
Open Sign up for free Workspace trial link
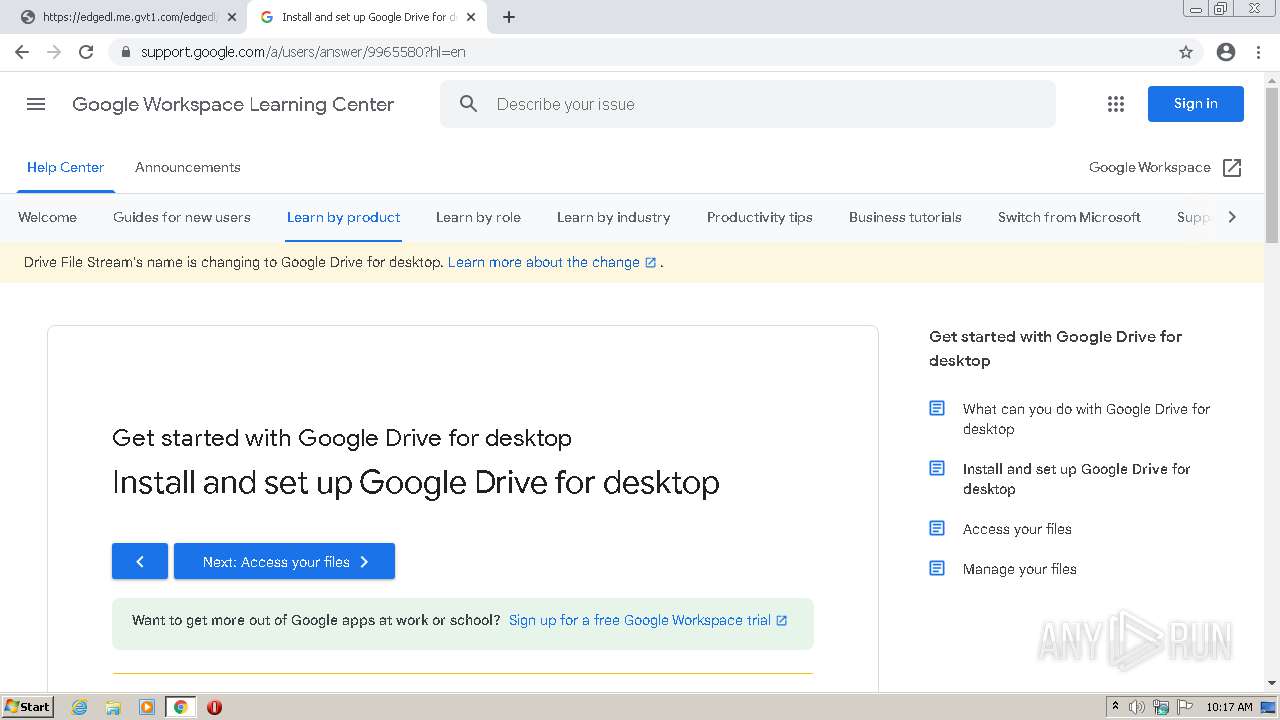[x=648, y=620]
